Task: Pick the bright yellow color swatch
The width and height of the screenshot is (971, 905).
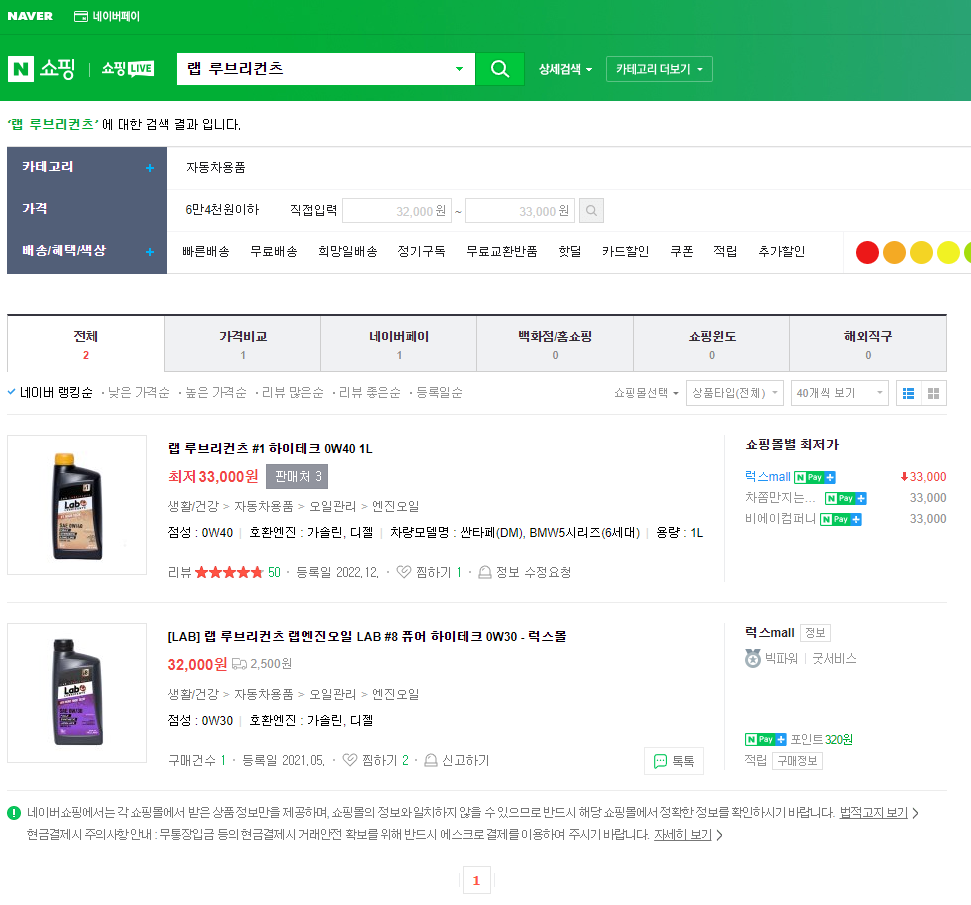Action: pyautogui.click(x=948, y=252)
